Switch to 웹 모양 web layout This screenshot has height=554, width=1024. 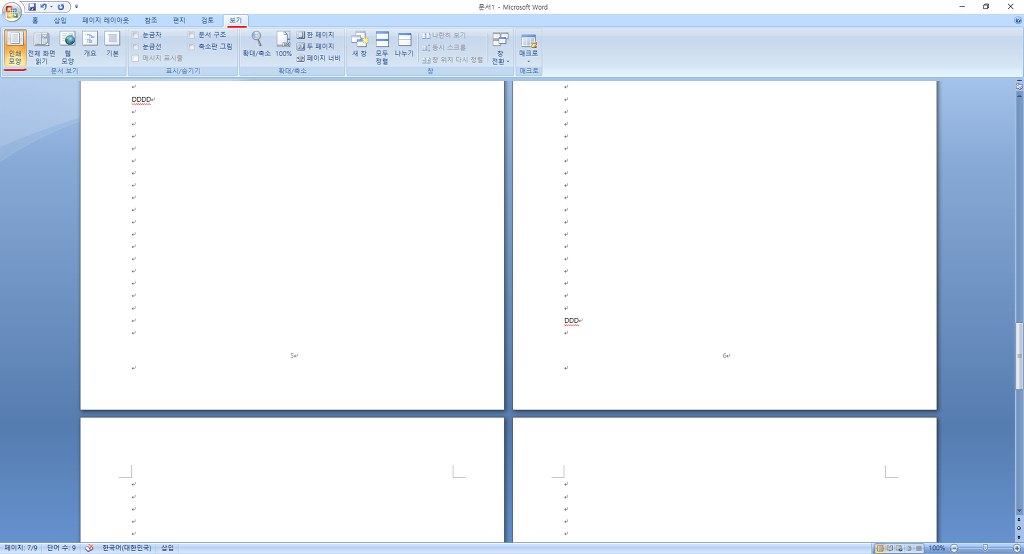tap(68, 48)
